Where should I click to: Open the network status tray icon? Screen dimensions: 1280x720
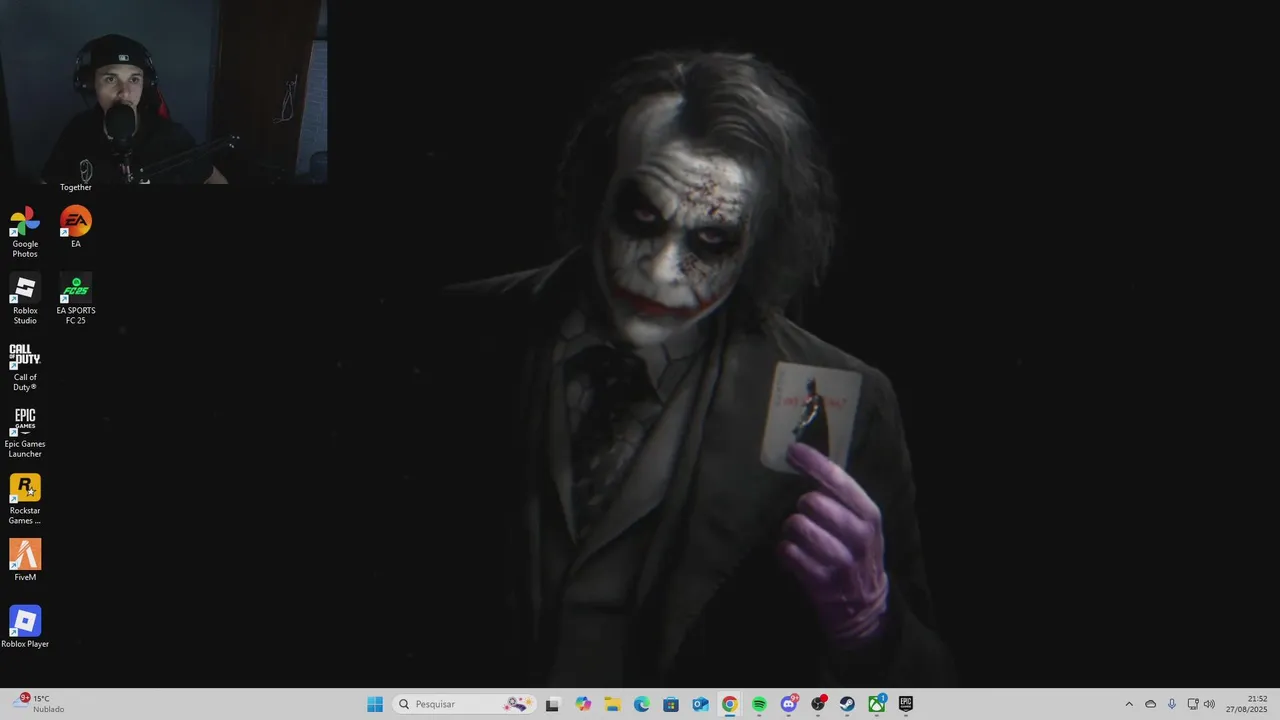coord(1193,704)
